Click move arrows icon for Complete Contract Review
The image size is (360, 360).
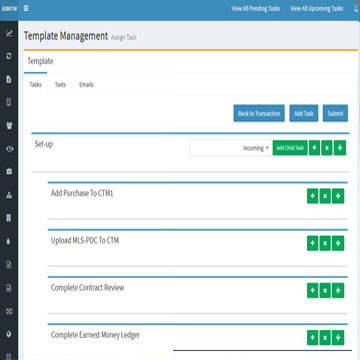pos(338,291)
